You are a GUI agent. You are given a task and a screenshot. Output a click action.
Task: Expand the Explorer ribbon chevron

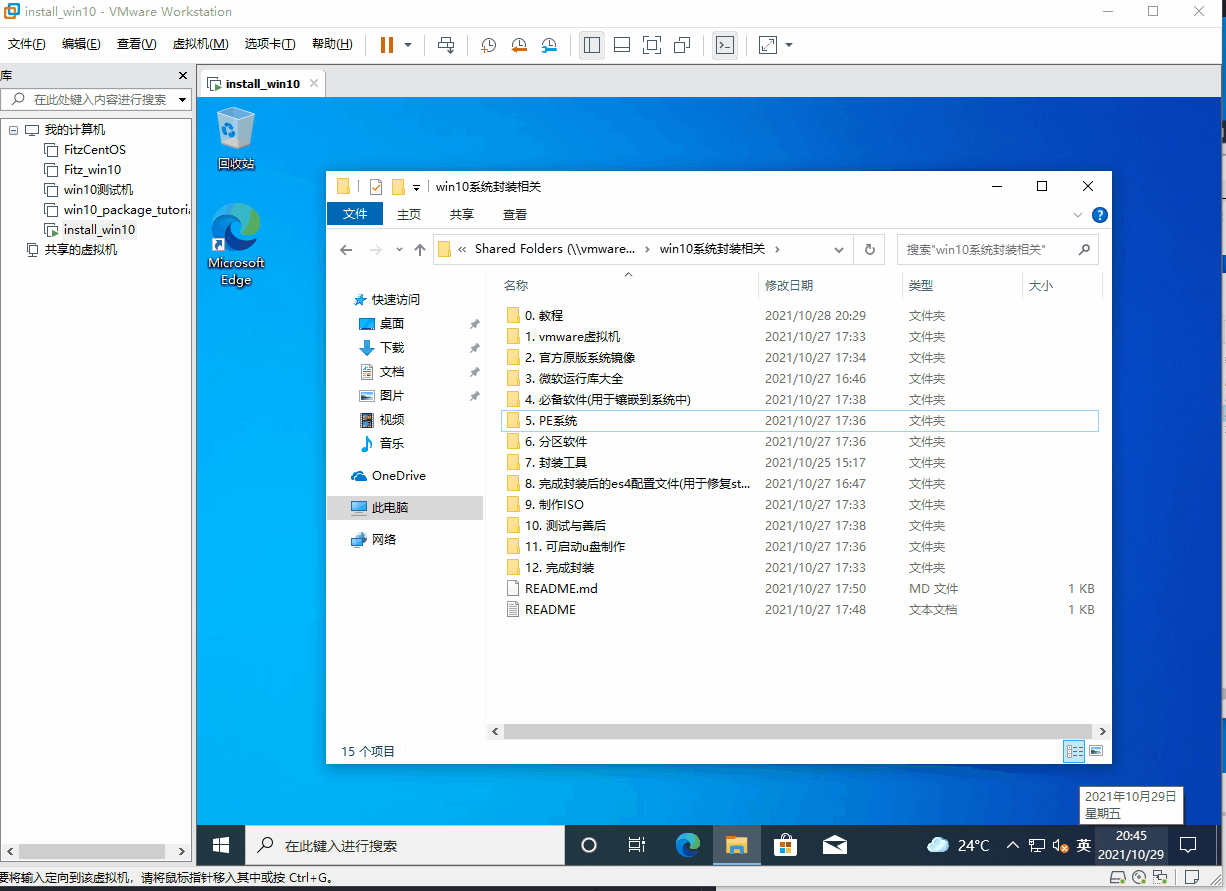click(x=1078, y=215)
